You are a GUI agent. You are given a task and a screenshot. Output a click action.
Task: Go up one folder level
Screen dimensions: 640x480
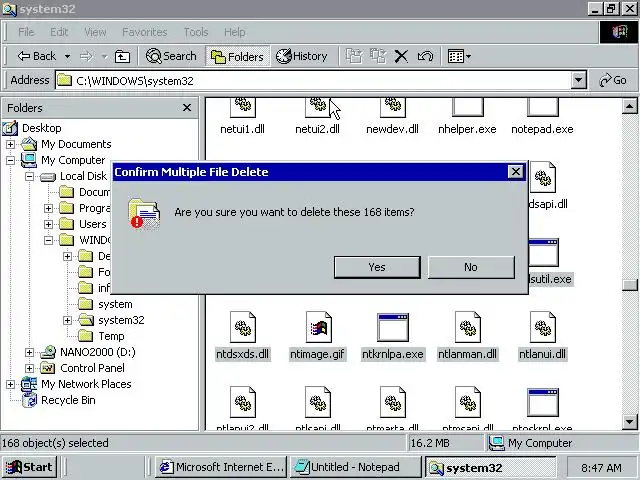(x=122, y=56)
